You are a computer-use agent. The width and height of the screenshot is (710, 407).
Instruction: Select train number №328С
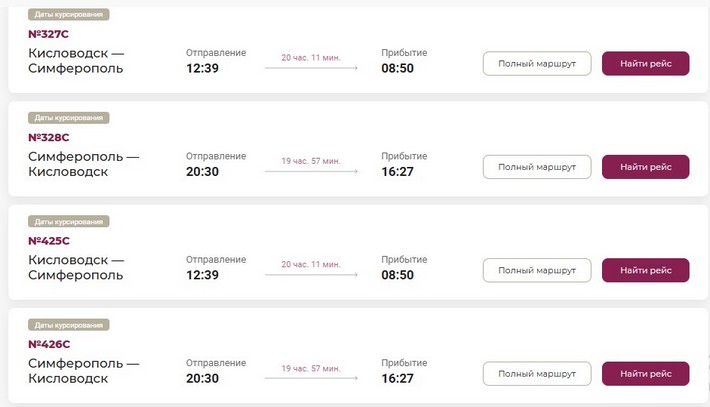point(49,137)
